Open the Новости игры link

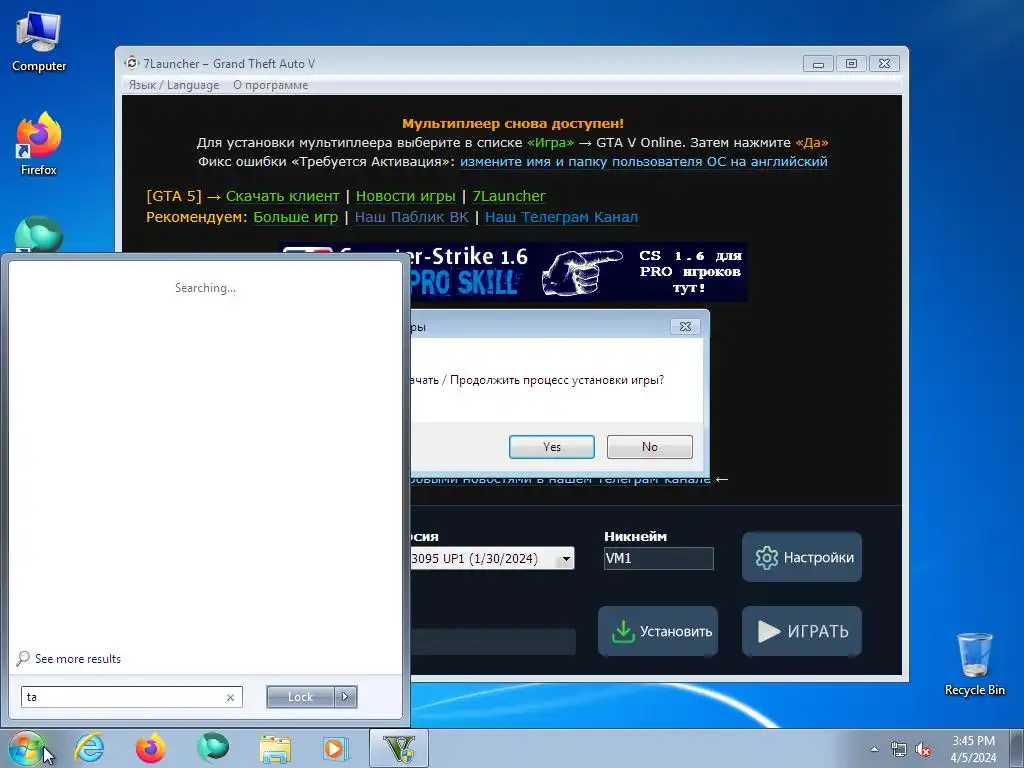click(x=406, y=196)
